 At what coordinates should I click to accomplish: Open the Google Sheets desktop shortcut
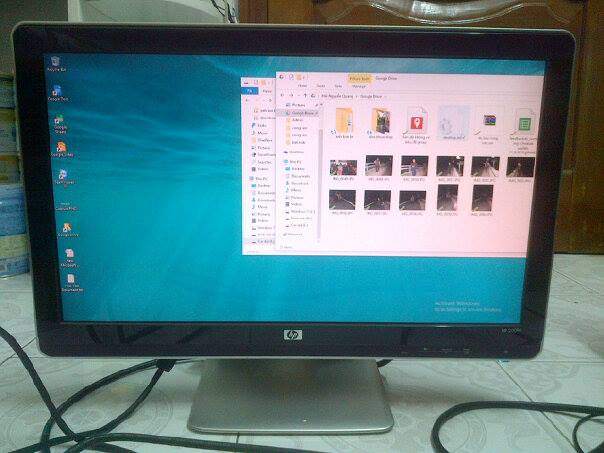(x=60, y=122)
